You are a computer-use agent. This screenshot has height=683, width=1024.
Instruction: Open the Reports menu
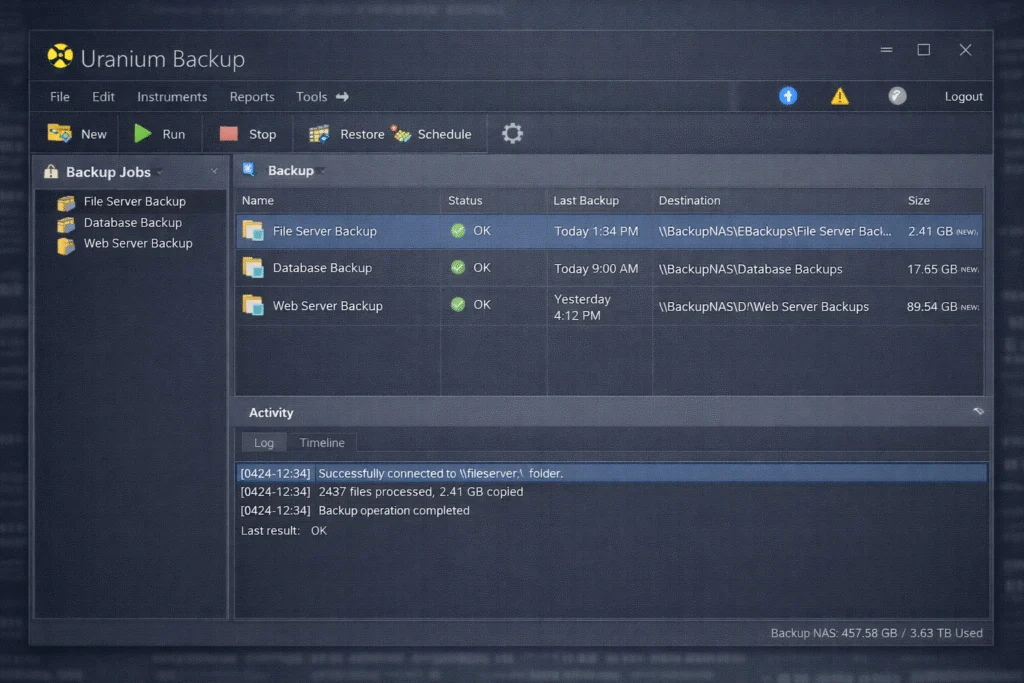[x=252, y=96]
